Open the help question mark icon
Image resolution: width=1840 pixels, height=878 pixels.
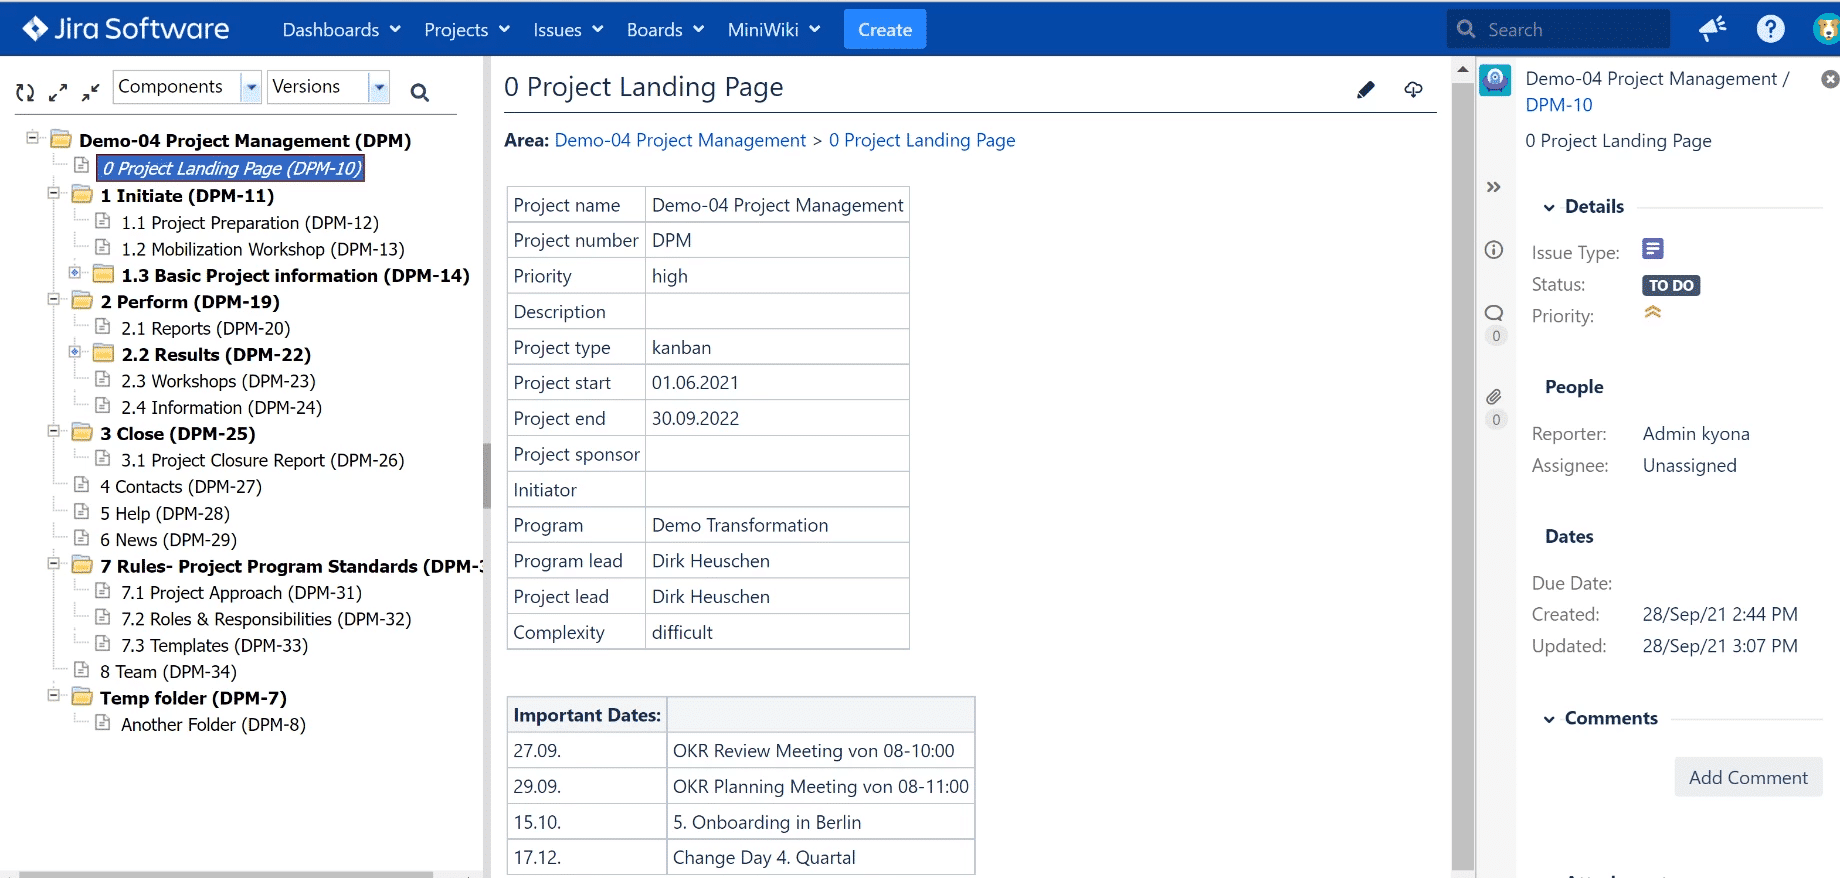pos(1770,29)
